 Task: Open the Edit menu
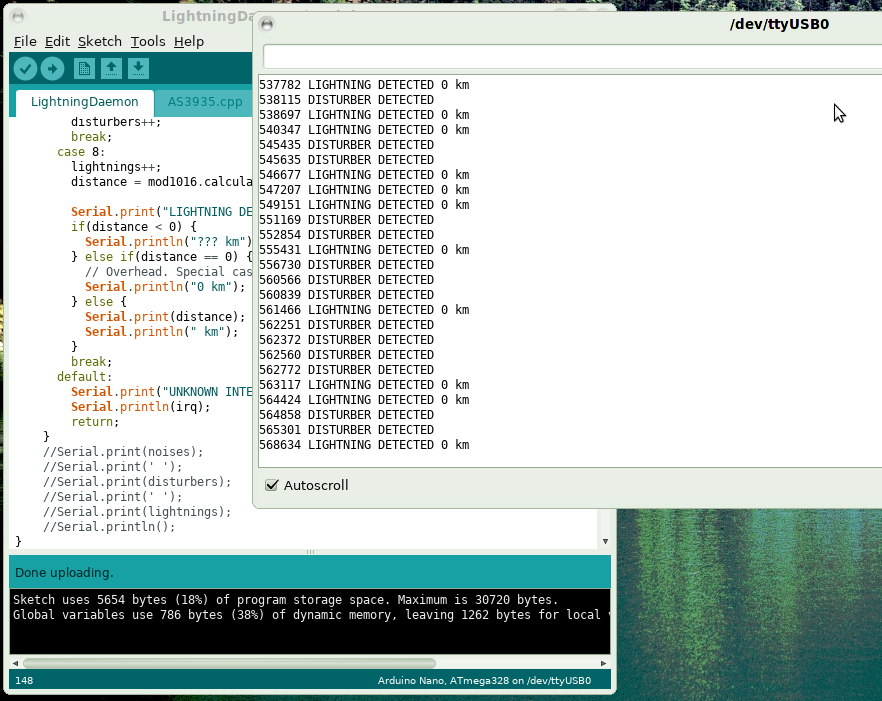point(57,42)
